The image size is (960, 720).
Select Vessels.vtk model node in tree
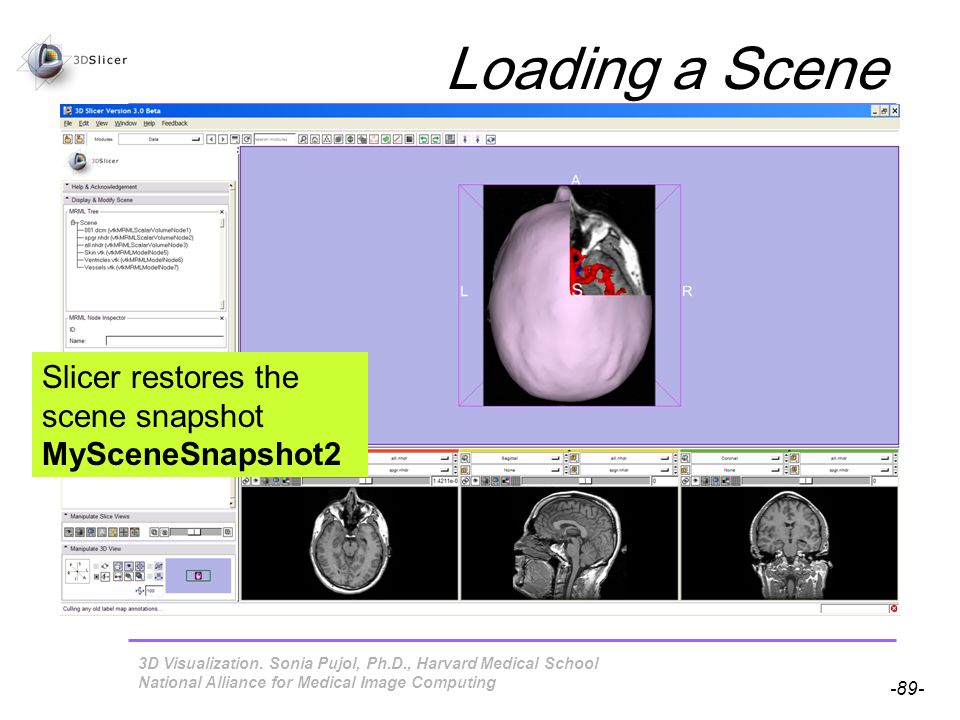131,268
